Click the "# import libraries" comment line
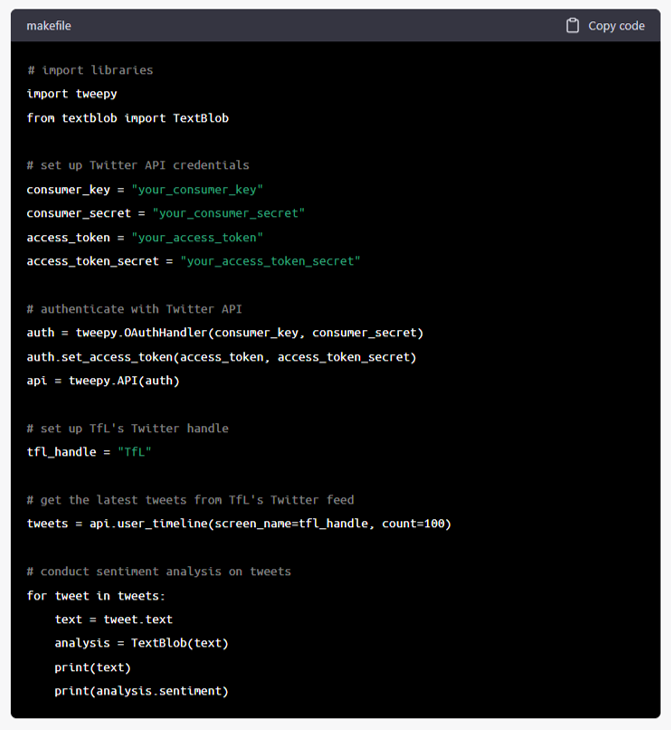 point(90,70)
